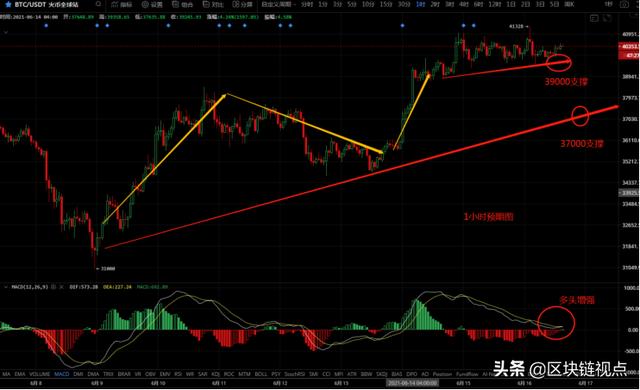Open the symbol search magnifier icon
This screenshot has height=390, width=640.
tap(98, 4)
